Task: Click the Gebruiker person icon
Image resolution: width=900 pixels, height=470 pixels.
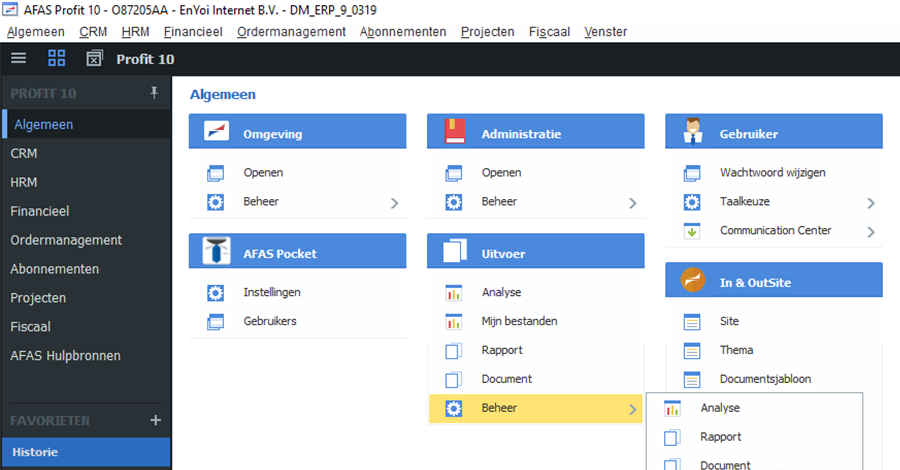Action: click(693, 131)
